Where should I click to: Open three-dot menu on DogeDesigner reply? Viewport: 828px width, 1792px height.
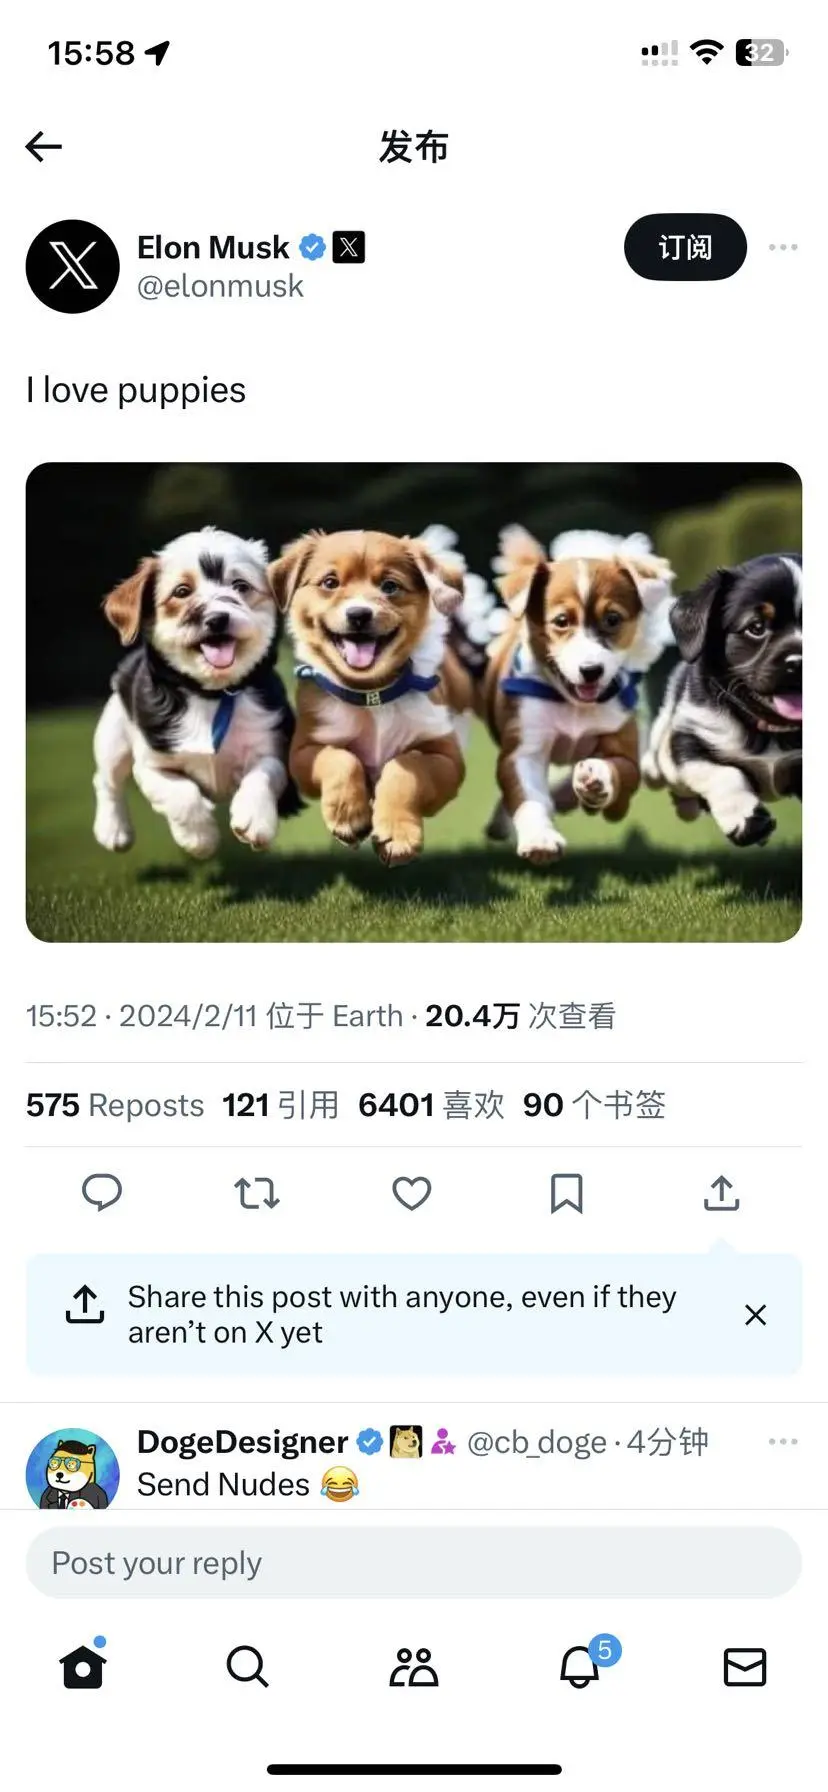(783, 1441)
